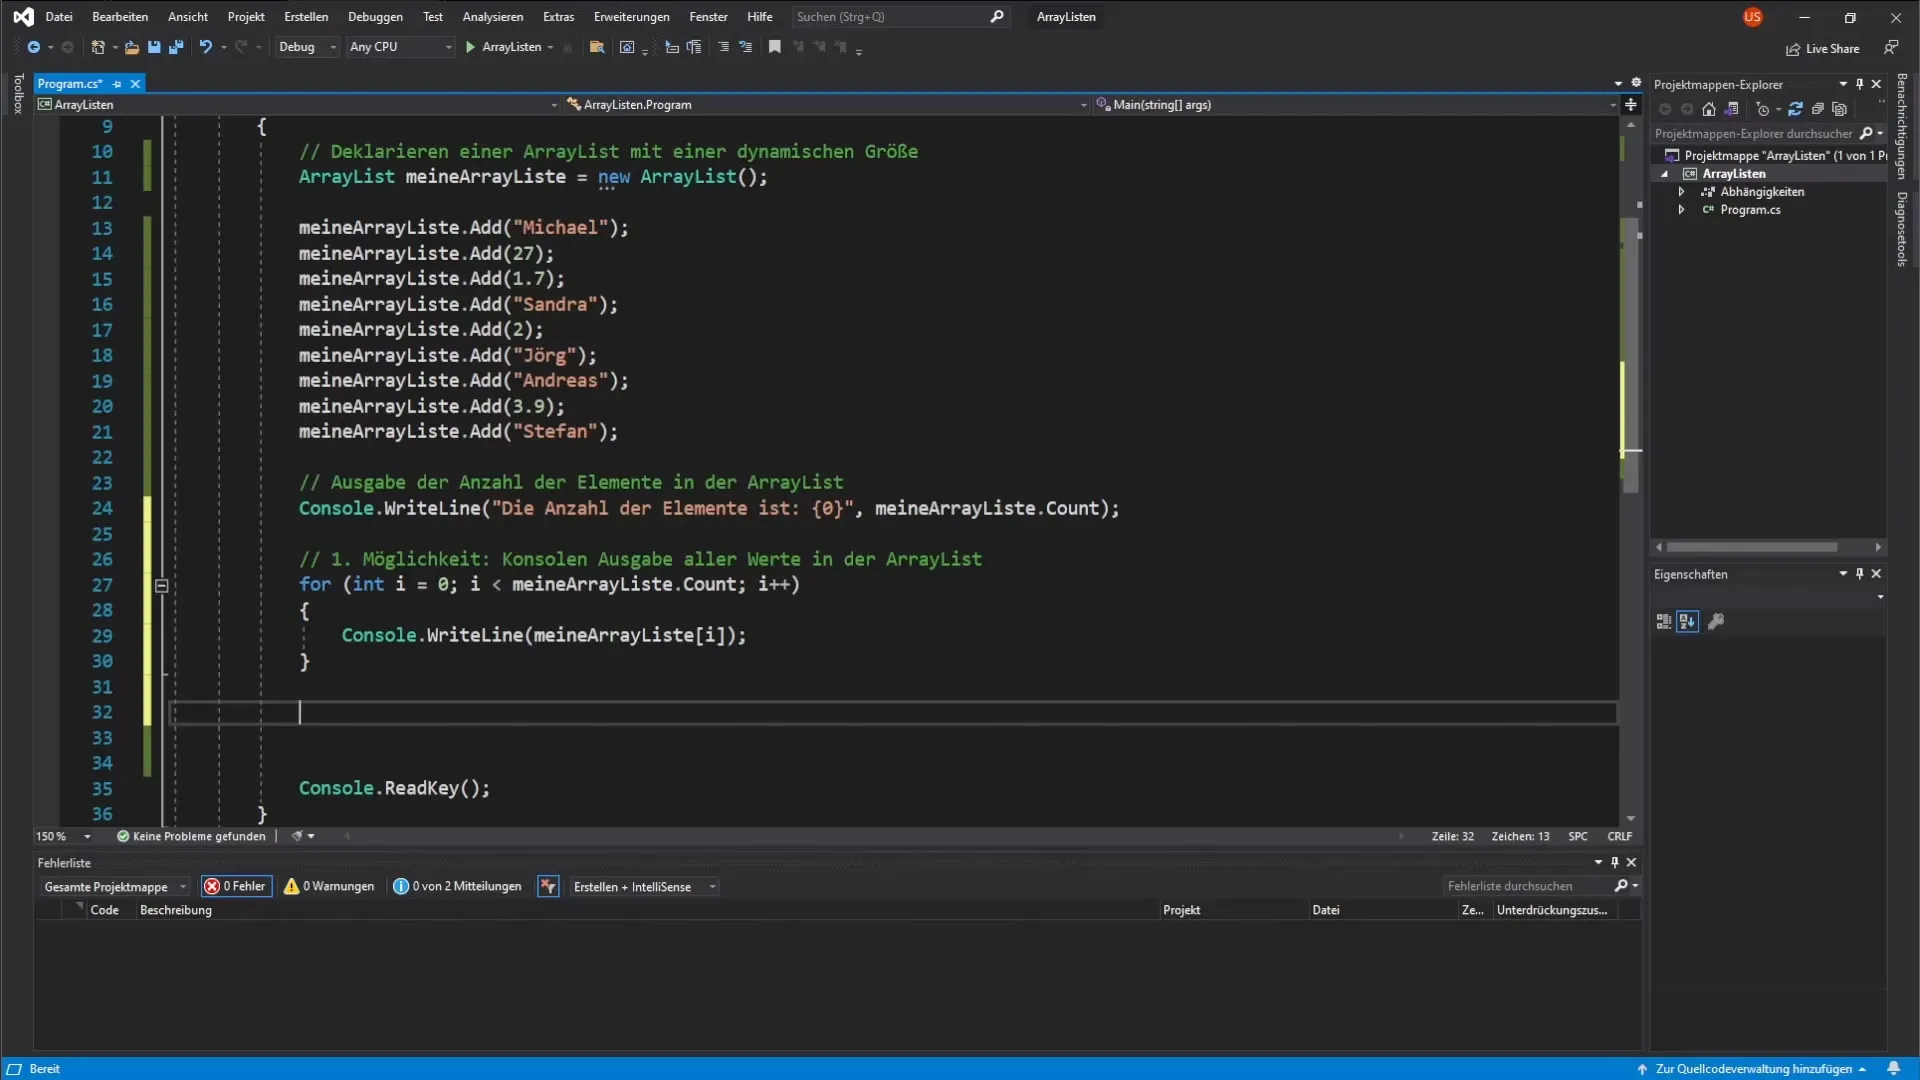The height and width of the screenshot is (1080, 1920).
Task: Click the Navigate Backward arrow in toolbar
Action: click(x=33, y=47)
